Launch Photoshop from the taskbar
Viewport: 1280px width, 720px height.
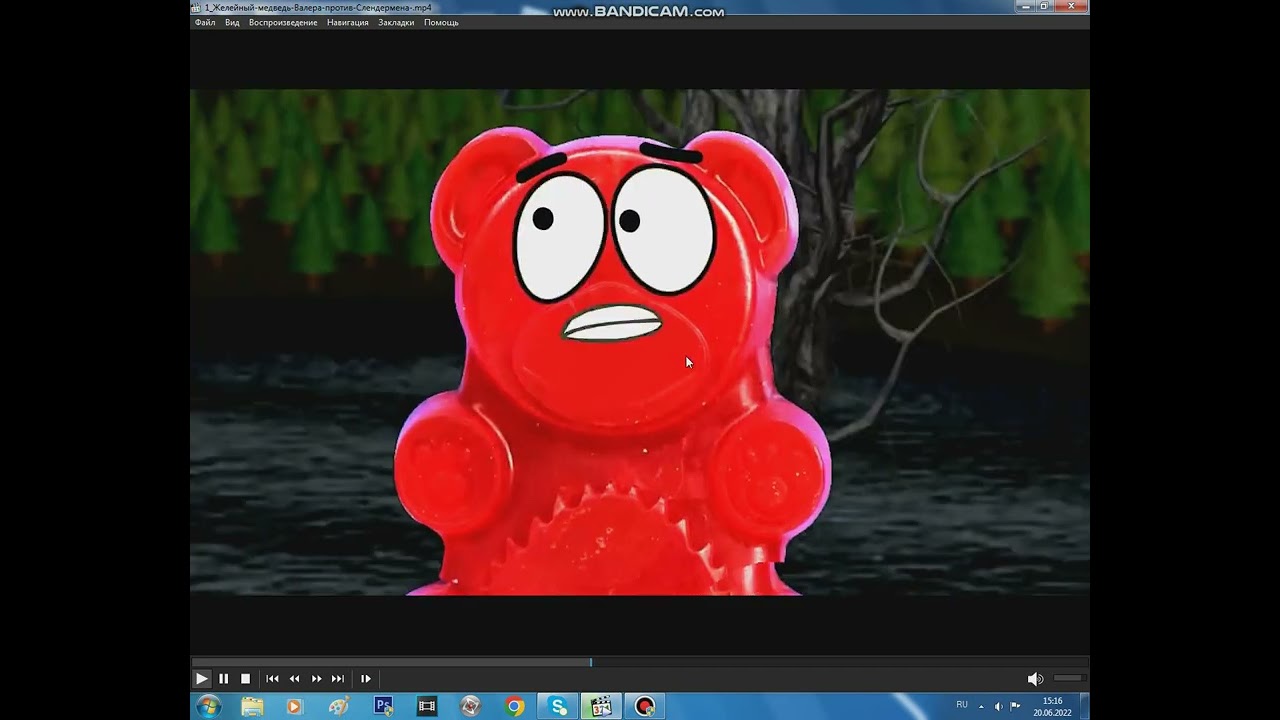(383, 706)
